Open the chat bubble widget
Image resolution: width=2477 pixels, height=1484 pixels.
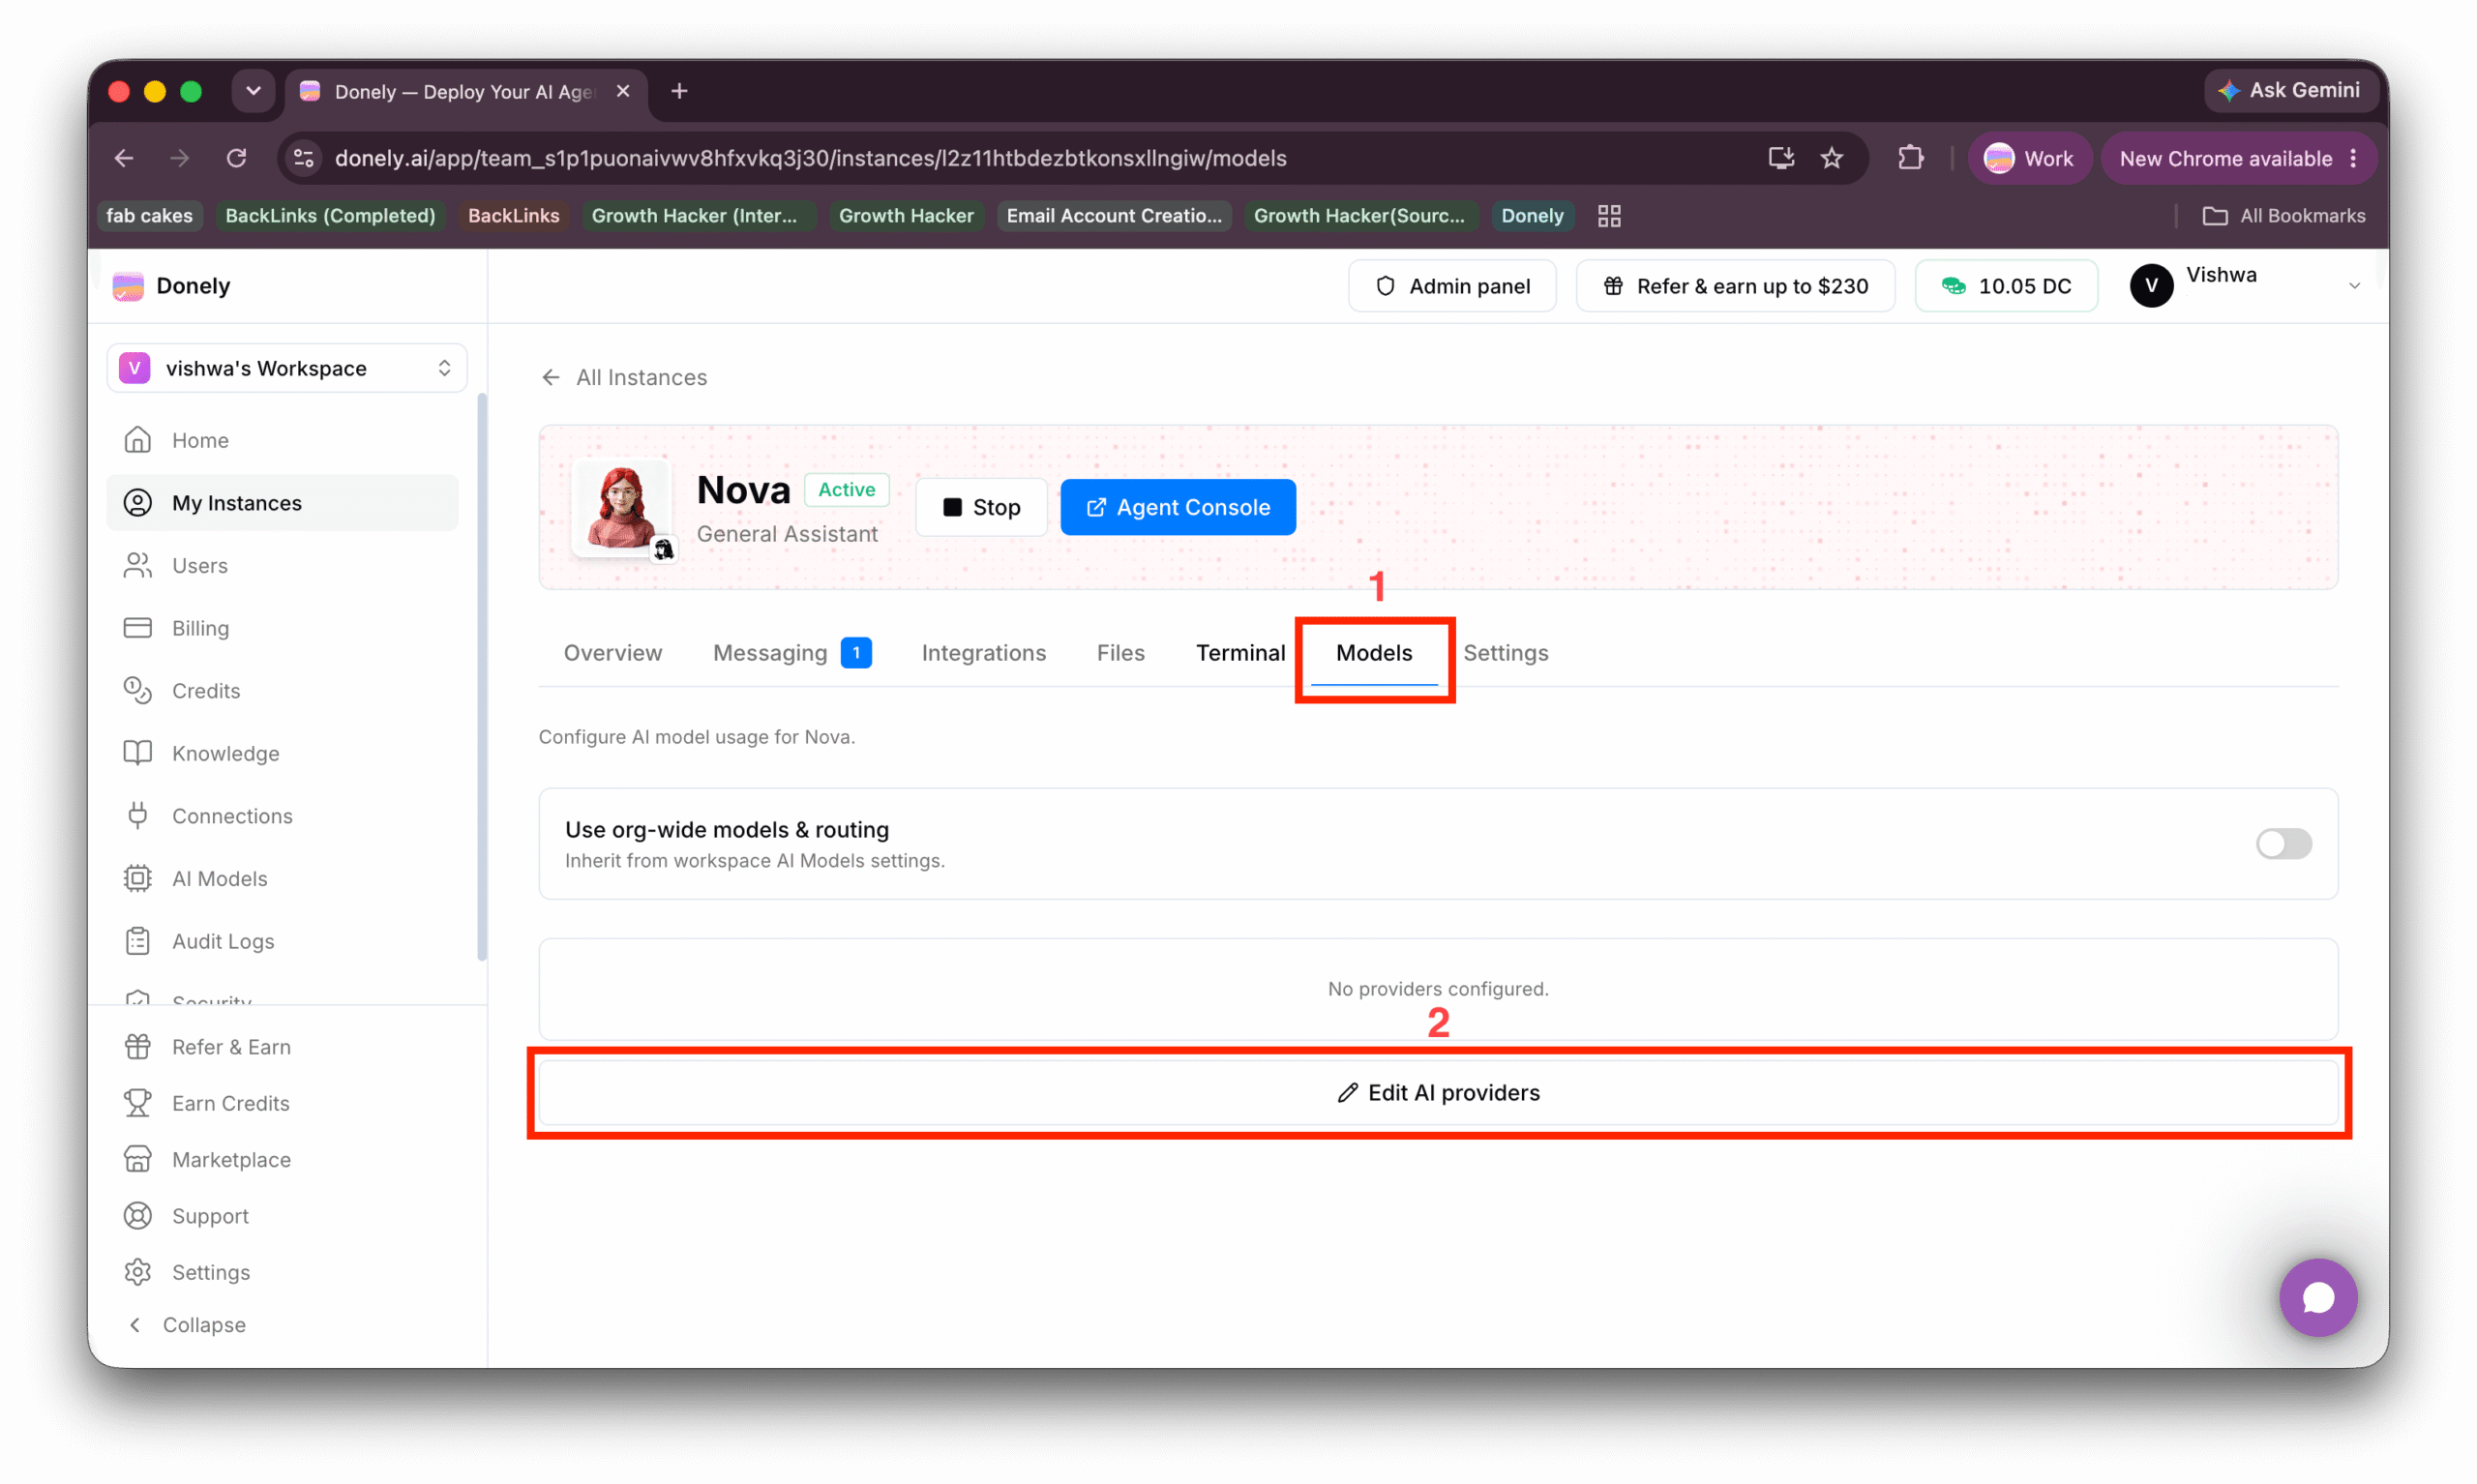point(2317,1297)
